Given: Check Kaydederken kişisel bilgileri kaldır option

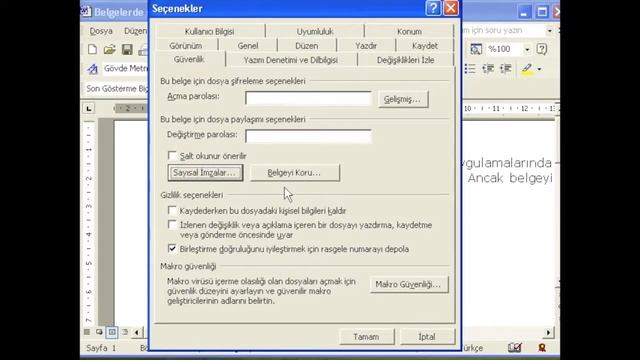Looking at the screenshot, I should coord(172,211).
